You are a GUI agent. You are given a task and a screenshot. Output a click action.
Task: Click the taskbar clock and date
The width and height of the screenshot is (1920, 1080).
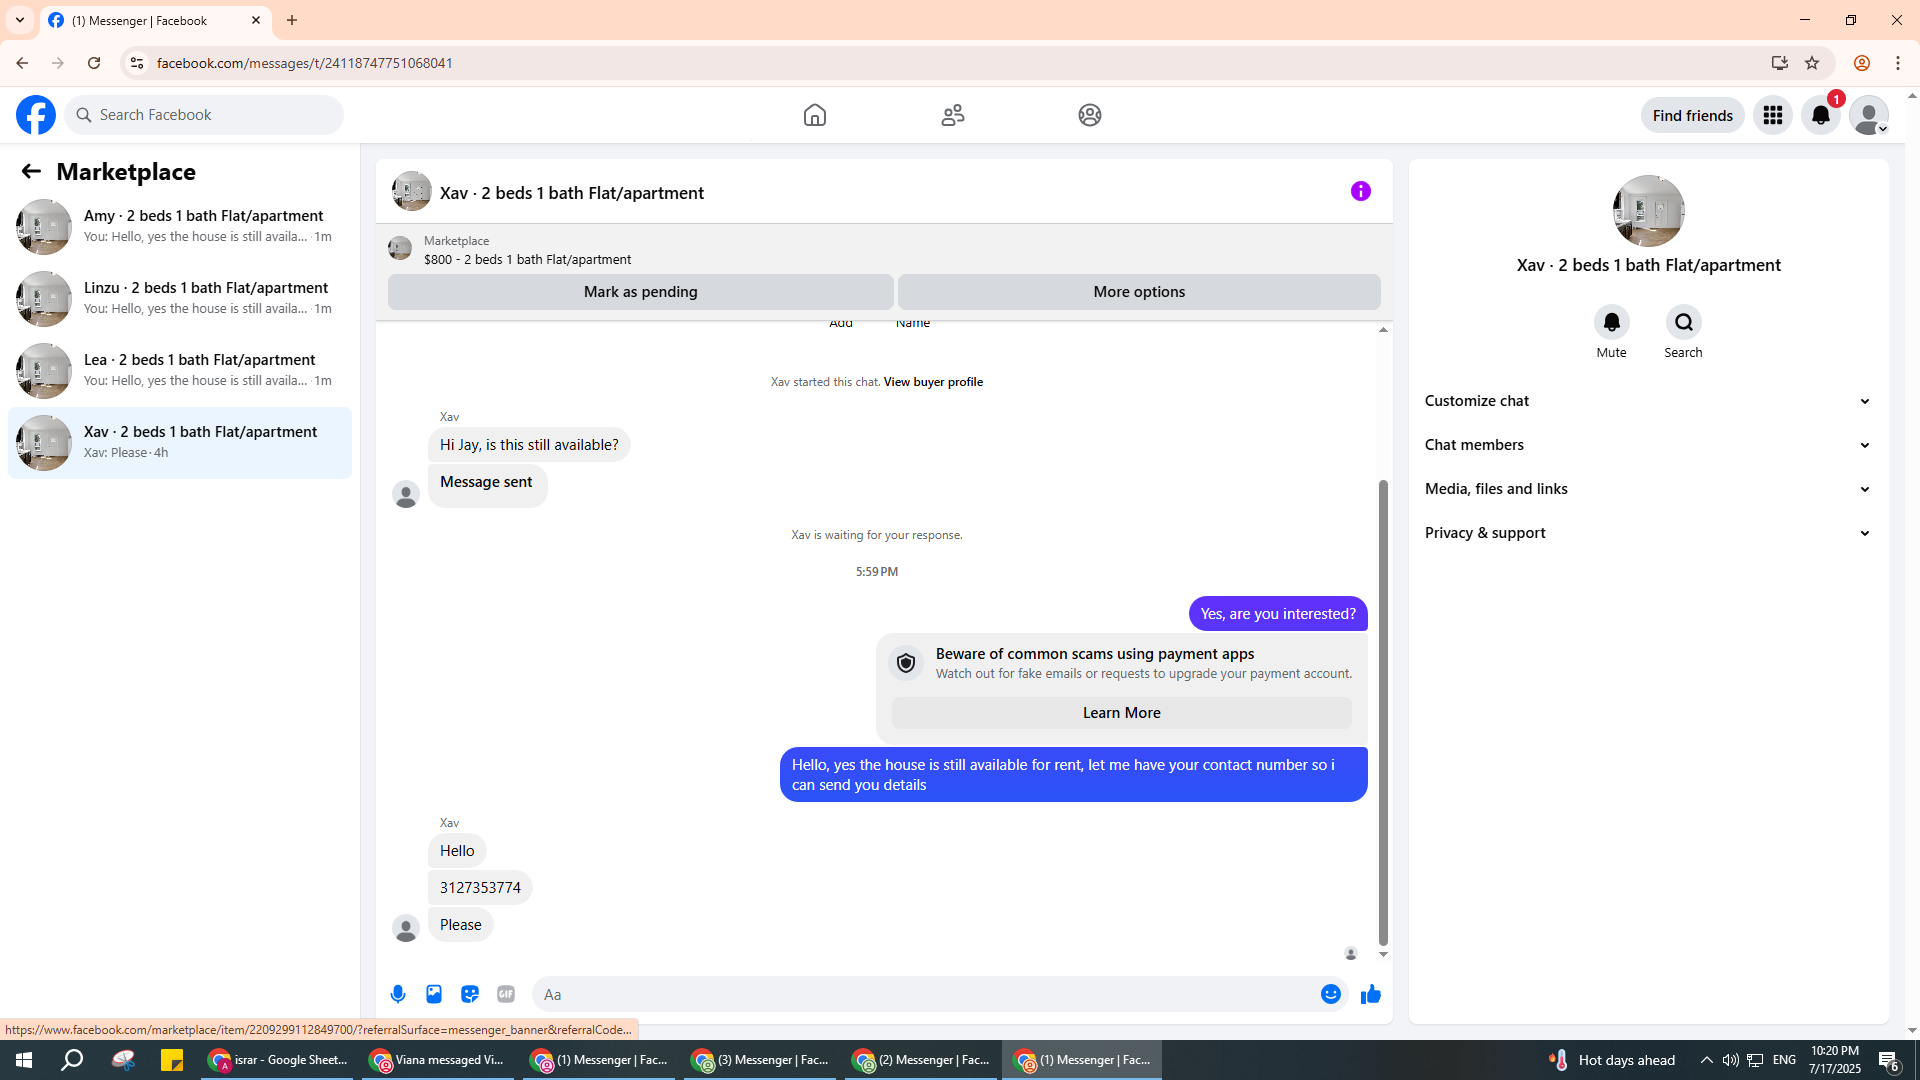point(1835,1060)
